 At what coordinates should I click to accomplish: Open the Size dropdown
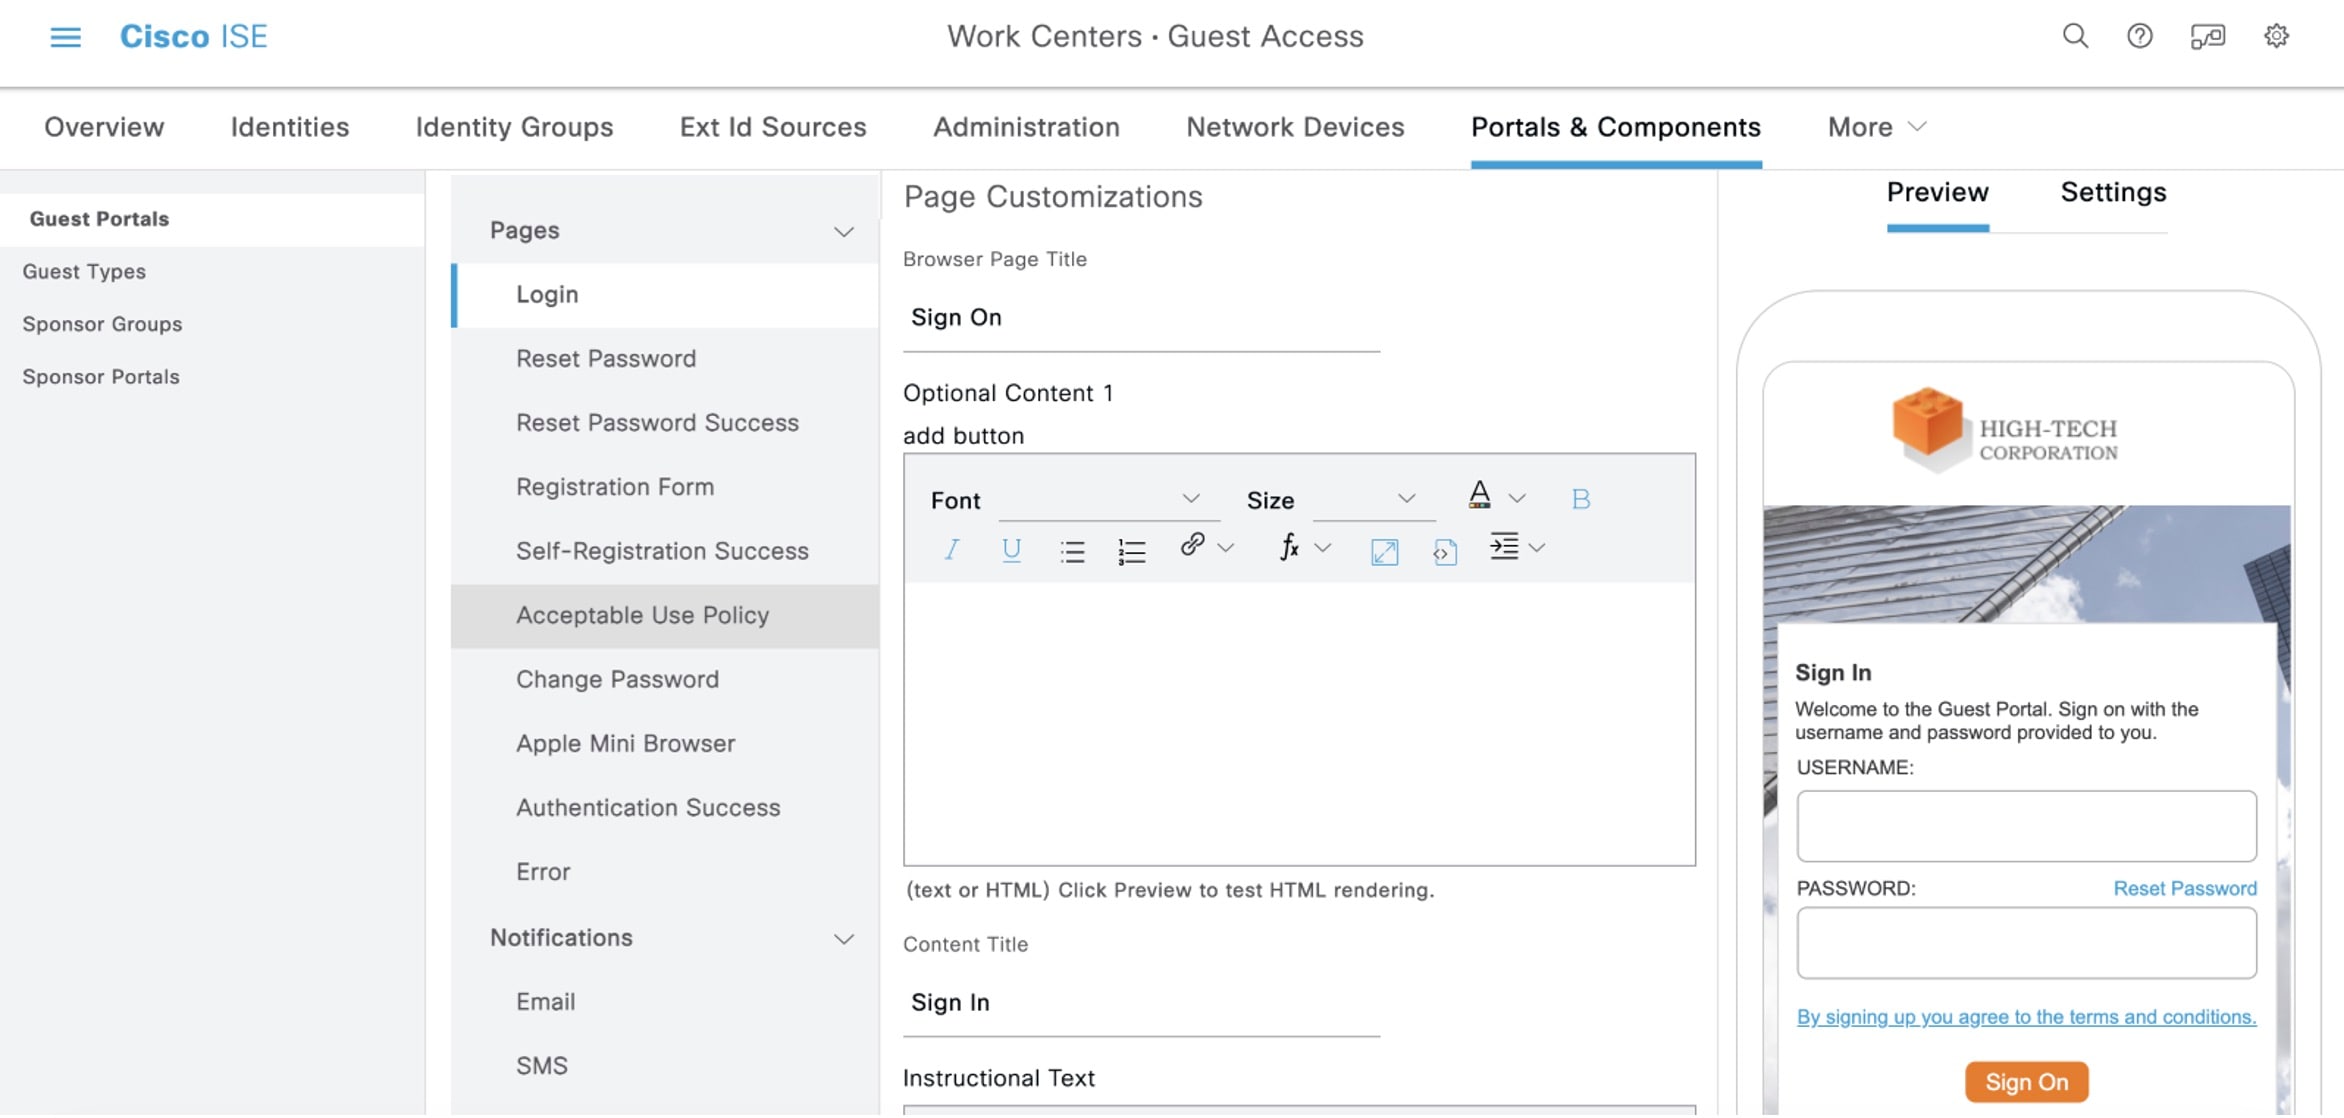click(x=1372, y=499)
